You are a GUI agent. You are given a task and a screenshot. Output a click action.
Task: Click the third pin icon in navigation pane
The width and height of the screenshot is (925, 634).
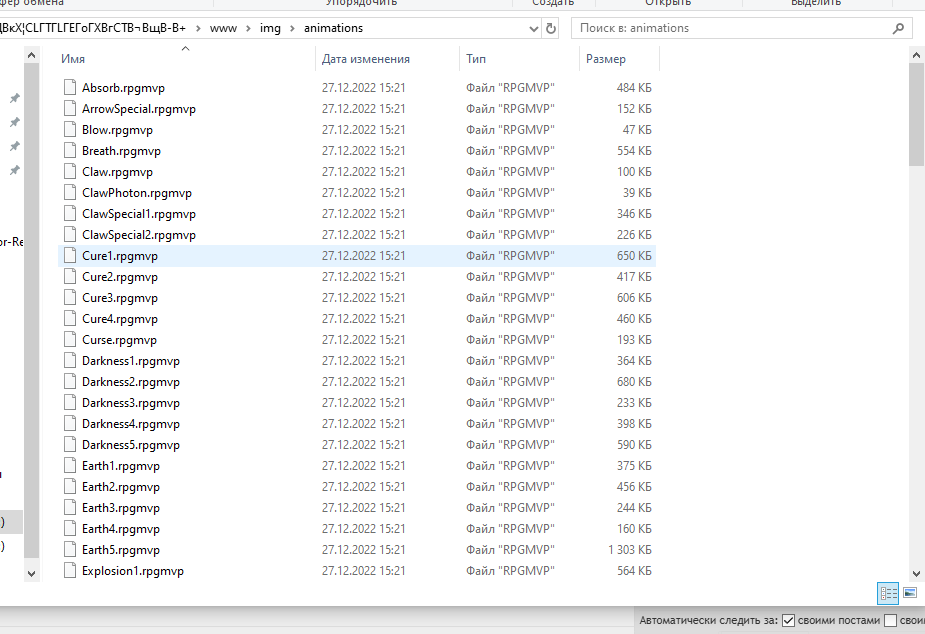tap(15, 146)
